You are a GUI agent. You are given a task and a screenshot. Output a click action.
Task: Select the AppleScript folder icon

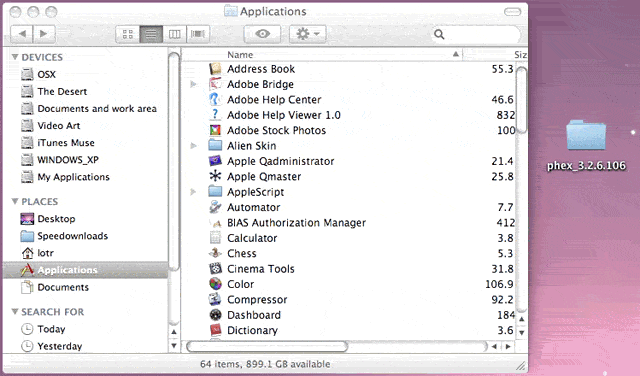[x=215, y=191]
